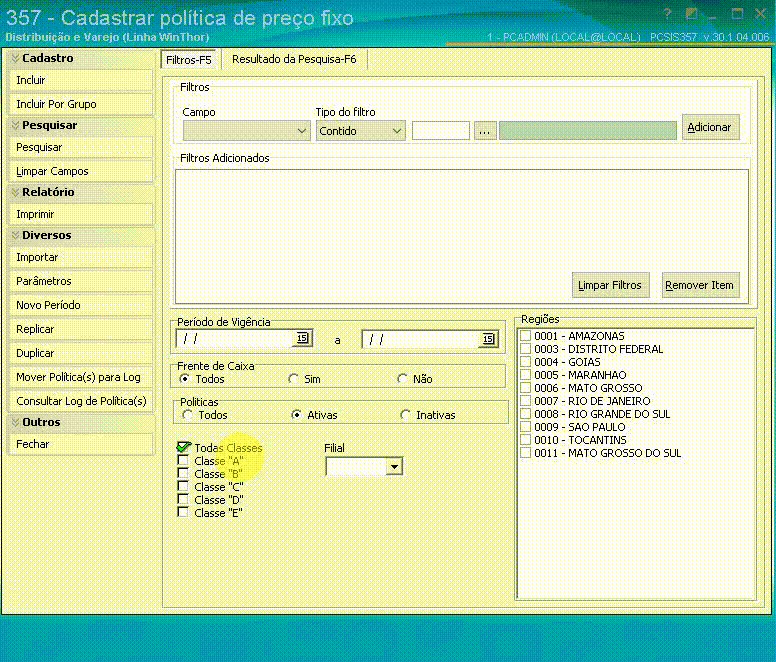Check the Classe "A" checkbox
The height and width of the screenshot is (662, 776).
tap(183, 460)
